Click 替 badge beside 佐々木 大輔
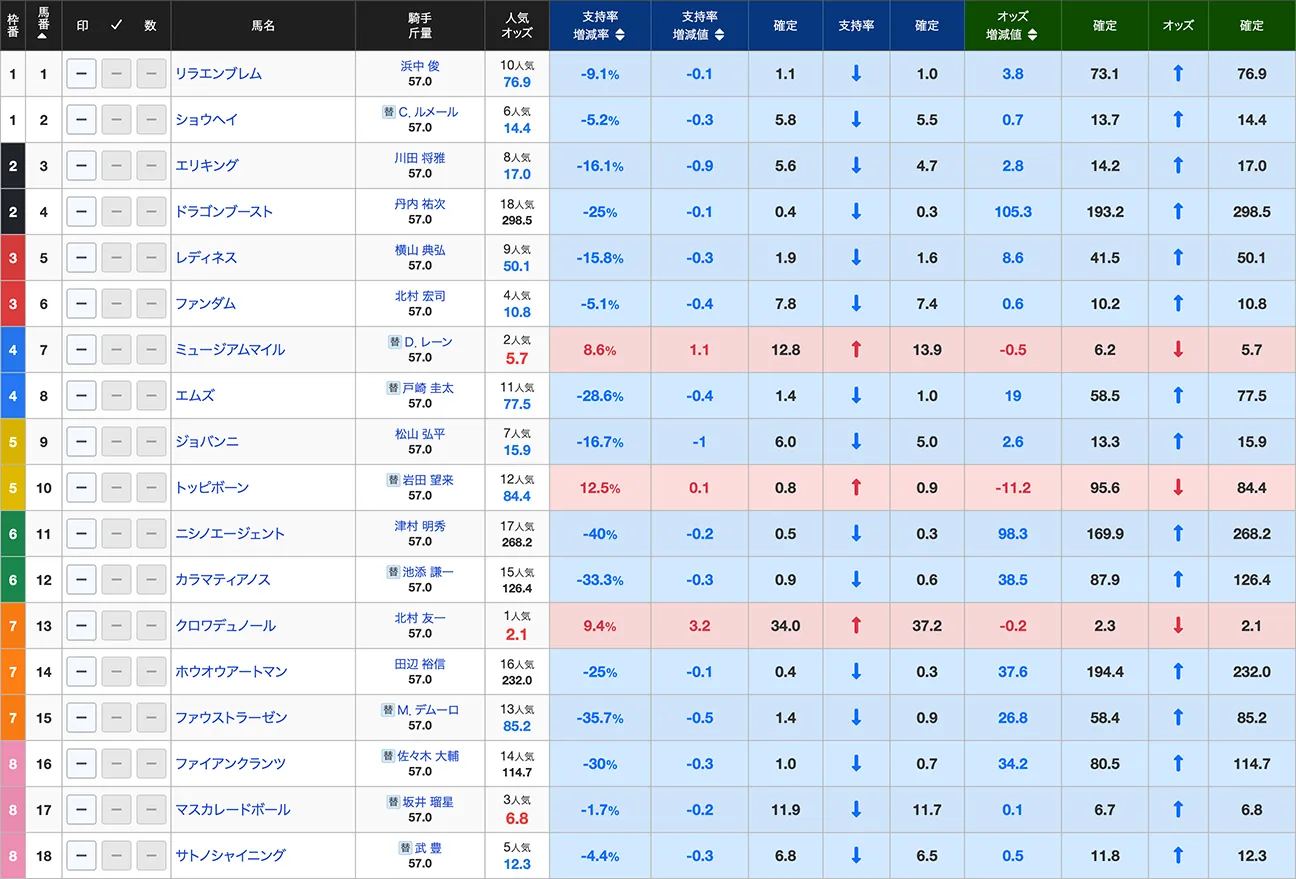Screen dimensions: 1296x879 click(x=387, y=756)
